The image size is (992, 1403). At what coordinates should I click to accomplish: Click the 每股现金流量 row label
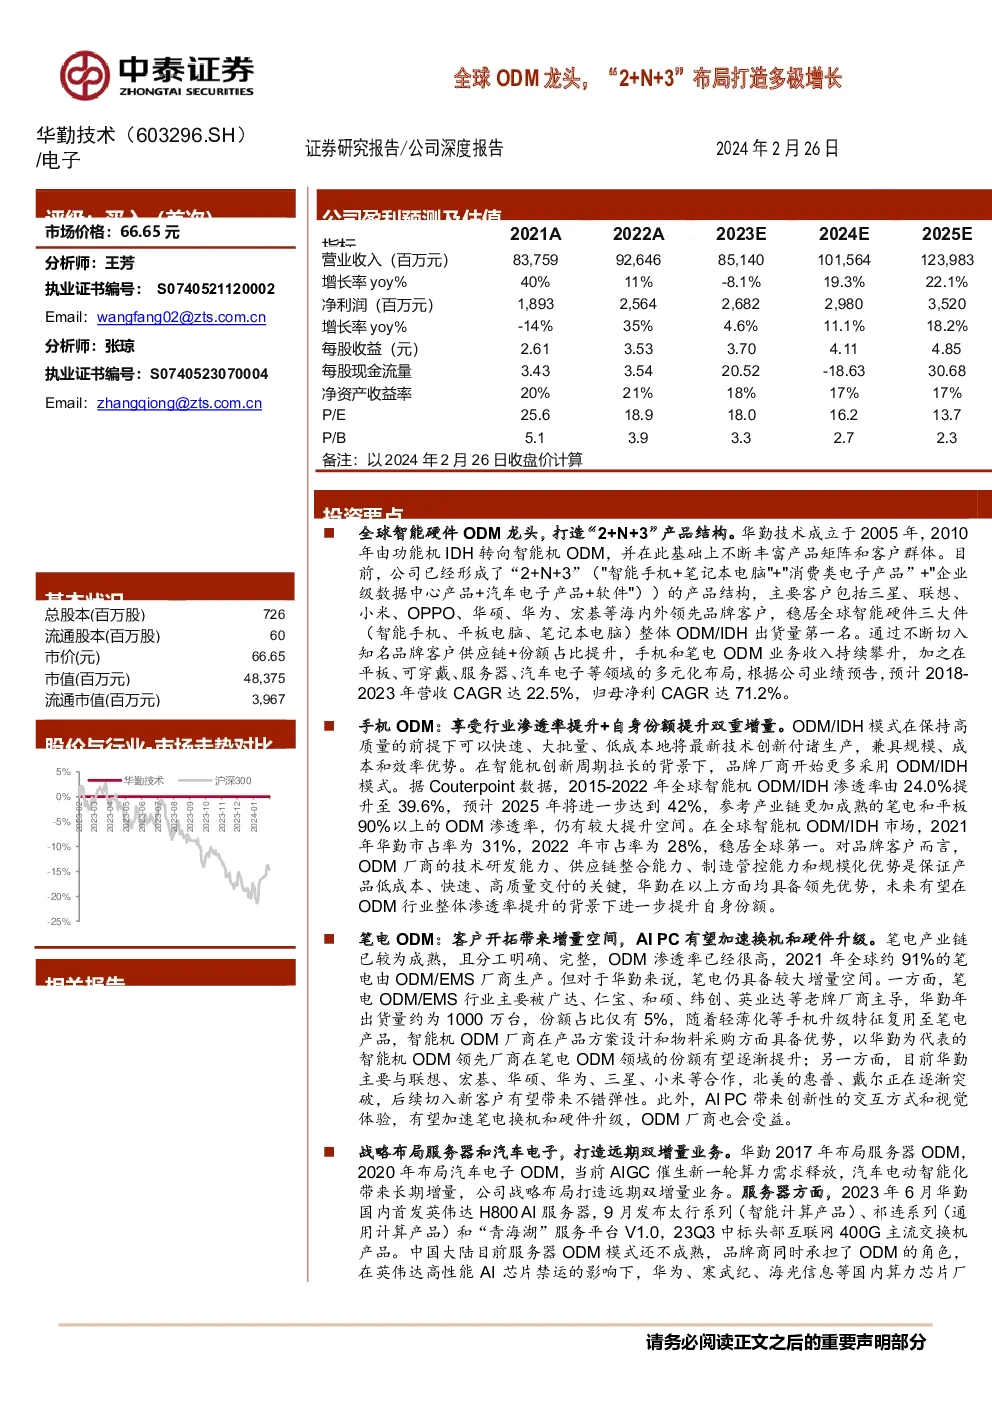pos(366,371)
